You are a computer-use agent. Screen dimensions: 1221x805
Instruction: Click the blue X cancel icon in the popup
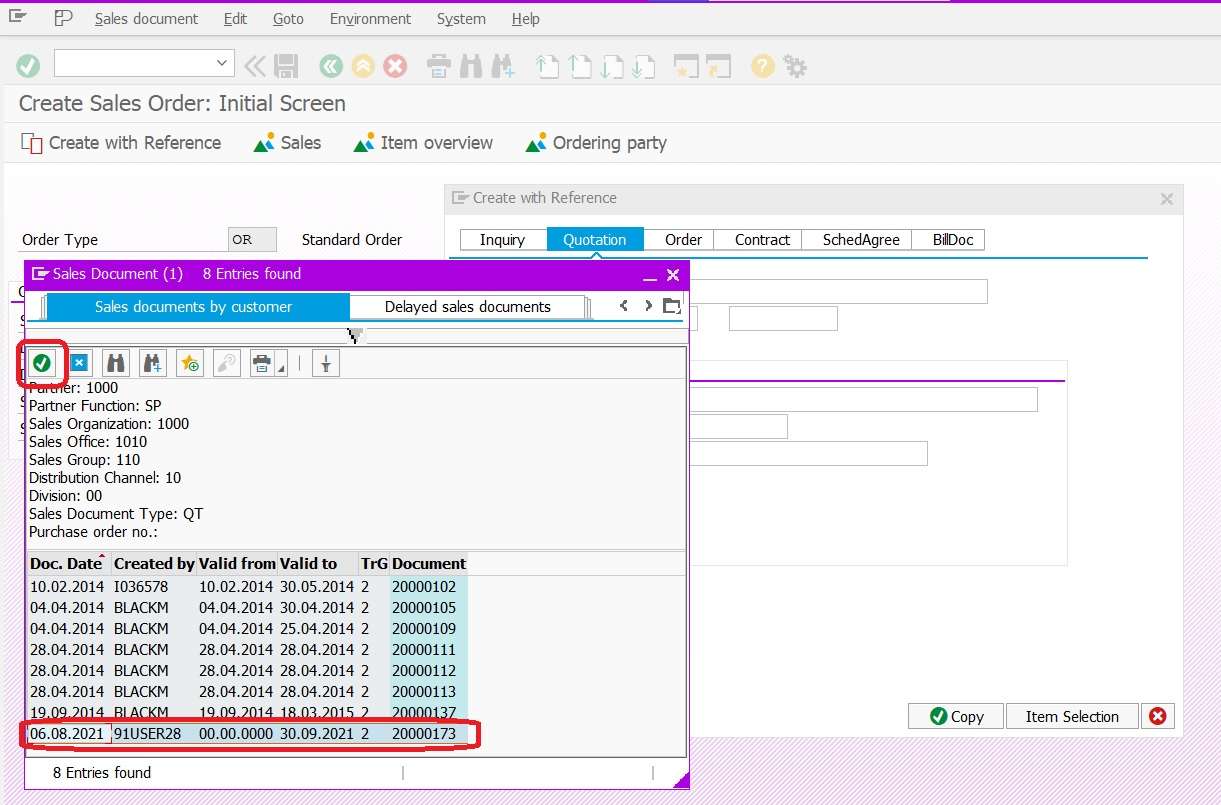(x=78, y=362)
